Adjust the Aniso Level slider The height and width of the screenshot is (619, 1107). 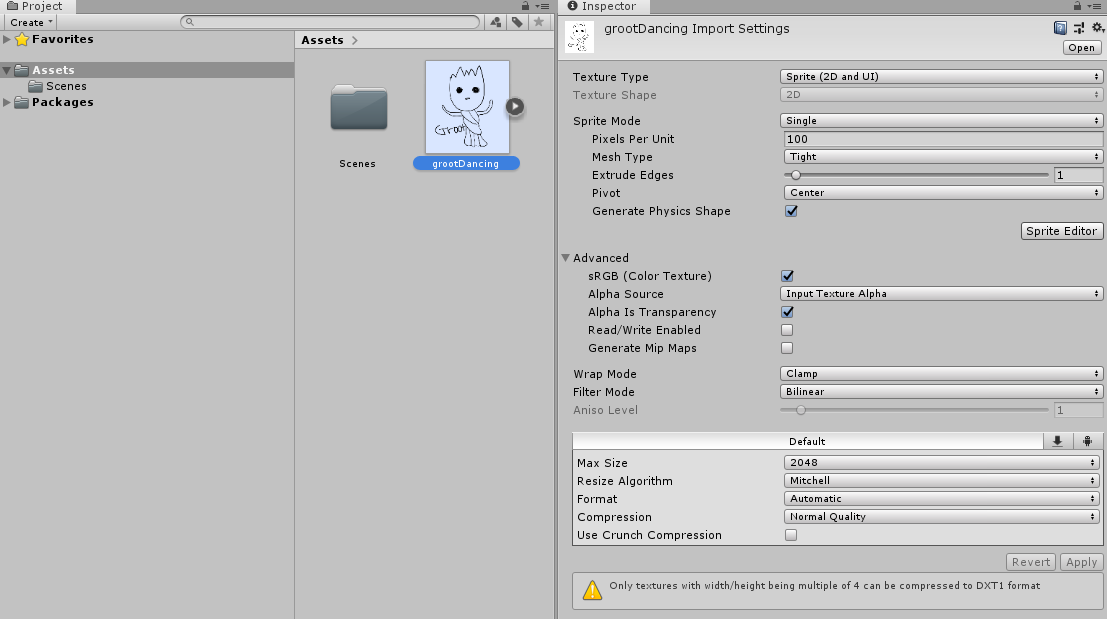tap(914, 409)
